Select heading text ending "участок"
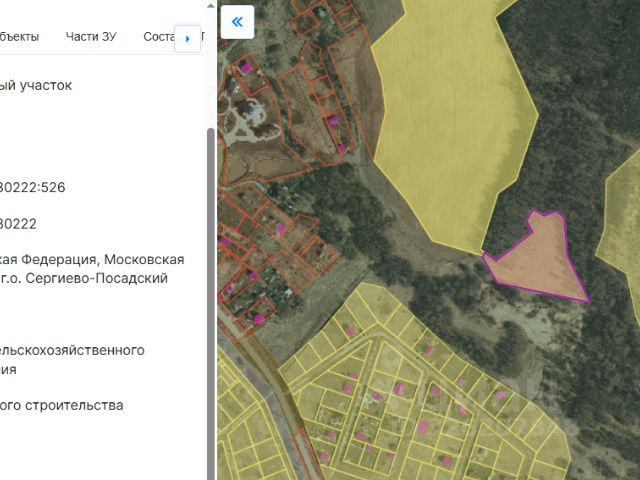Screen dimensions: 640x480 pyautogui.click(x=46, y=85)
